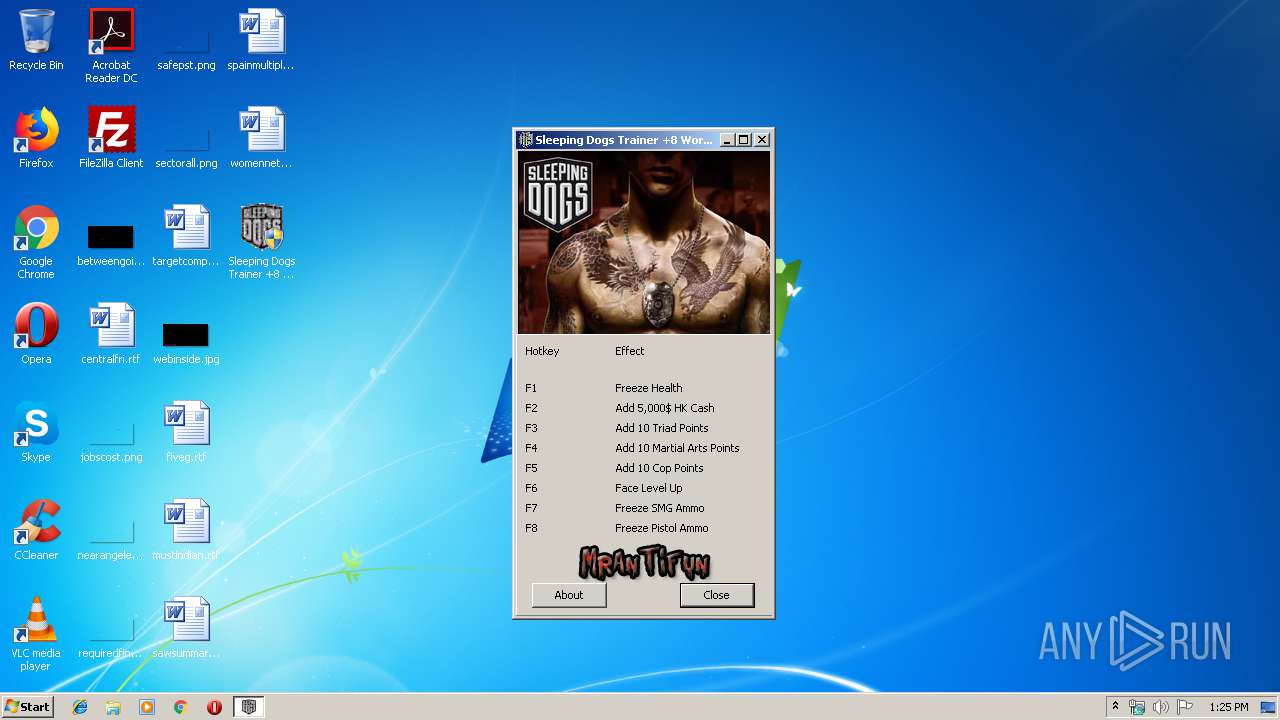Click the About button in trainer

tap(569, 595)
